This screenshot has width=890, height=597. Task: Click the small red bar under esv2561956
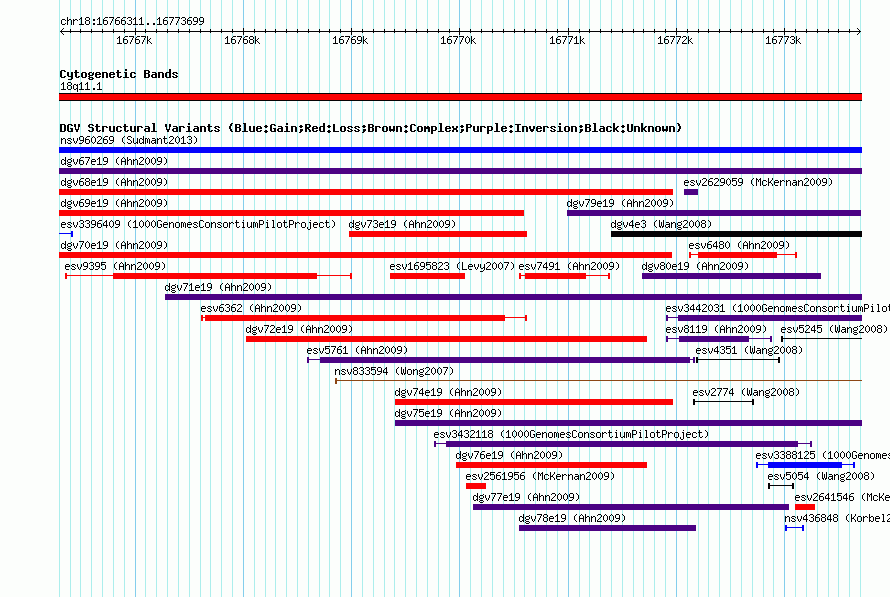coord(476,486)
